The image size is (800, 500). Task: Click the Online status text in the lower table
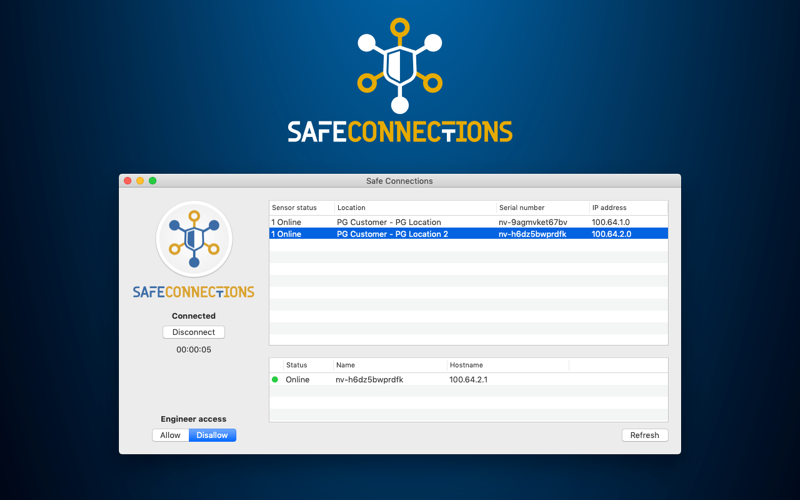point(297,380)
